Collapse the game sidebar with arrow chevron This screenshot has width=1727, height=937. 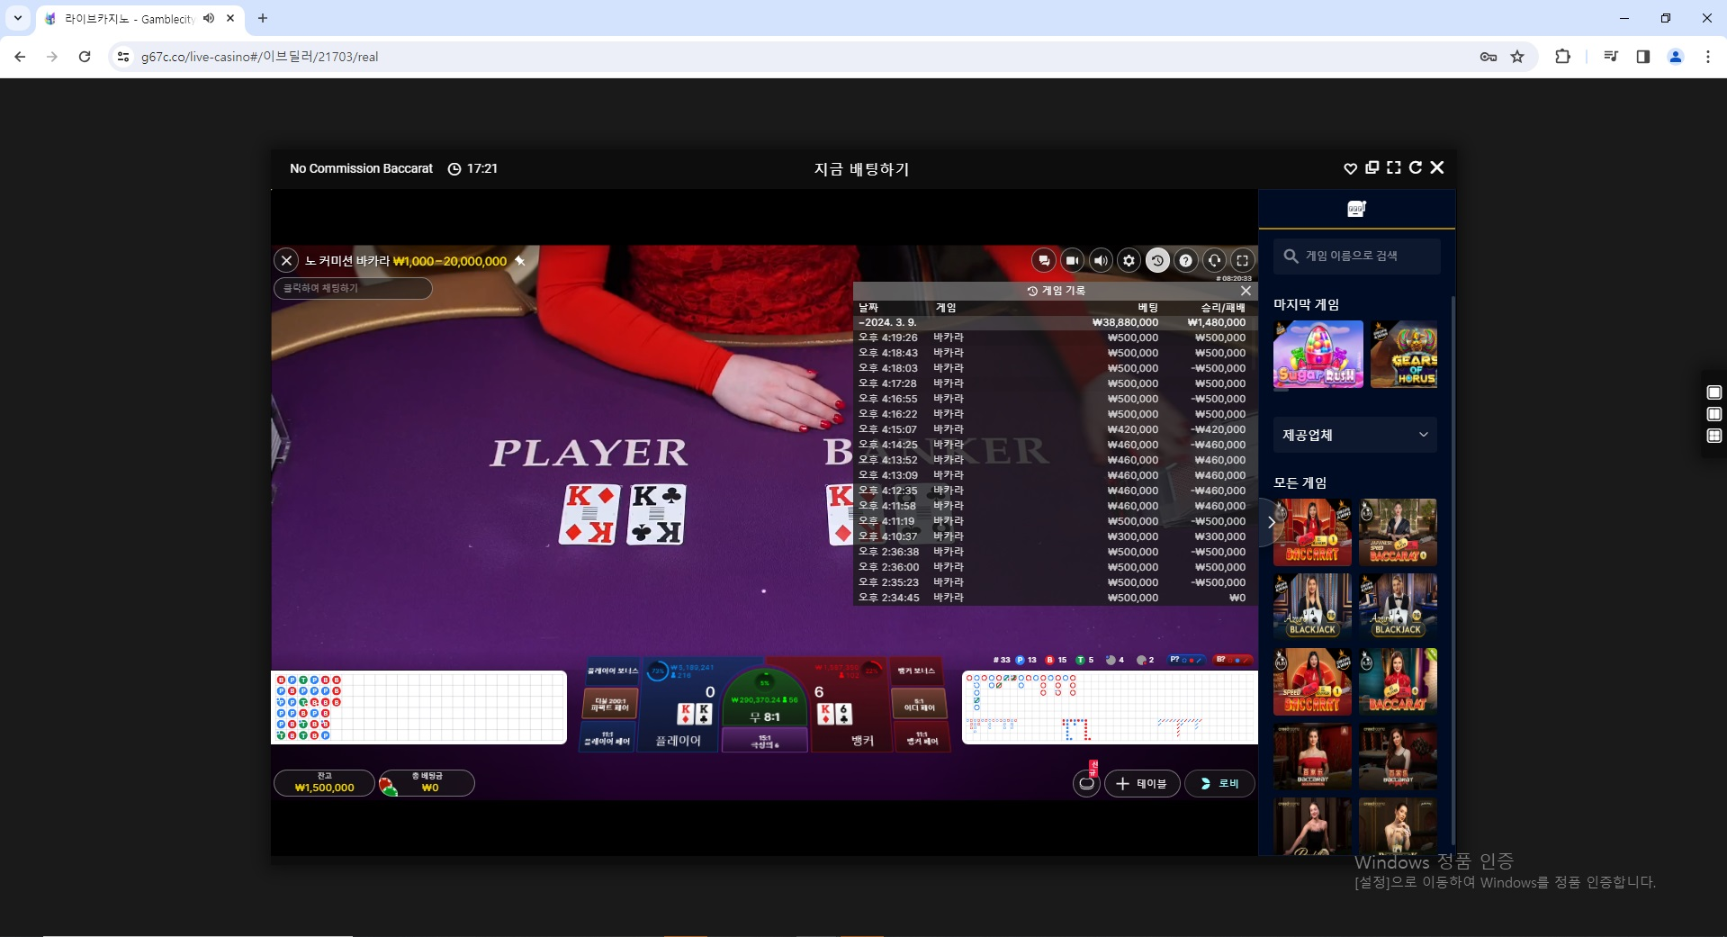1271,522
